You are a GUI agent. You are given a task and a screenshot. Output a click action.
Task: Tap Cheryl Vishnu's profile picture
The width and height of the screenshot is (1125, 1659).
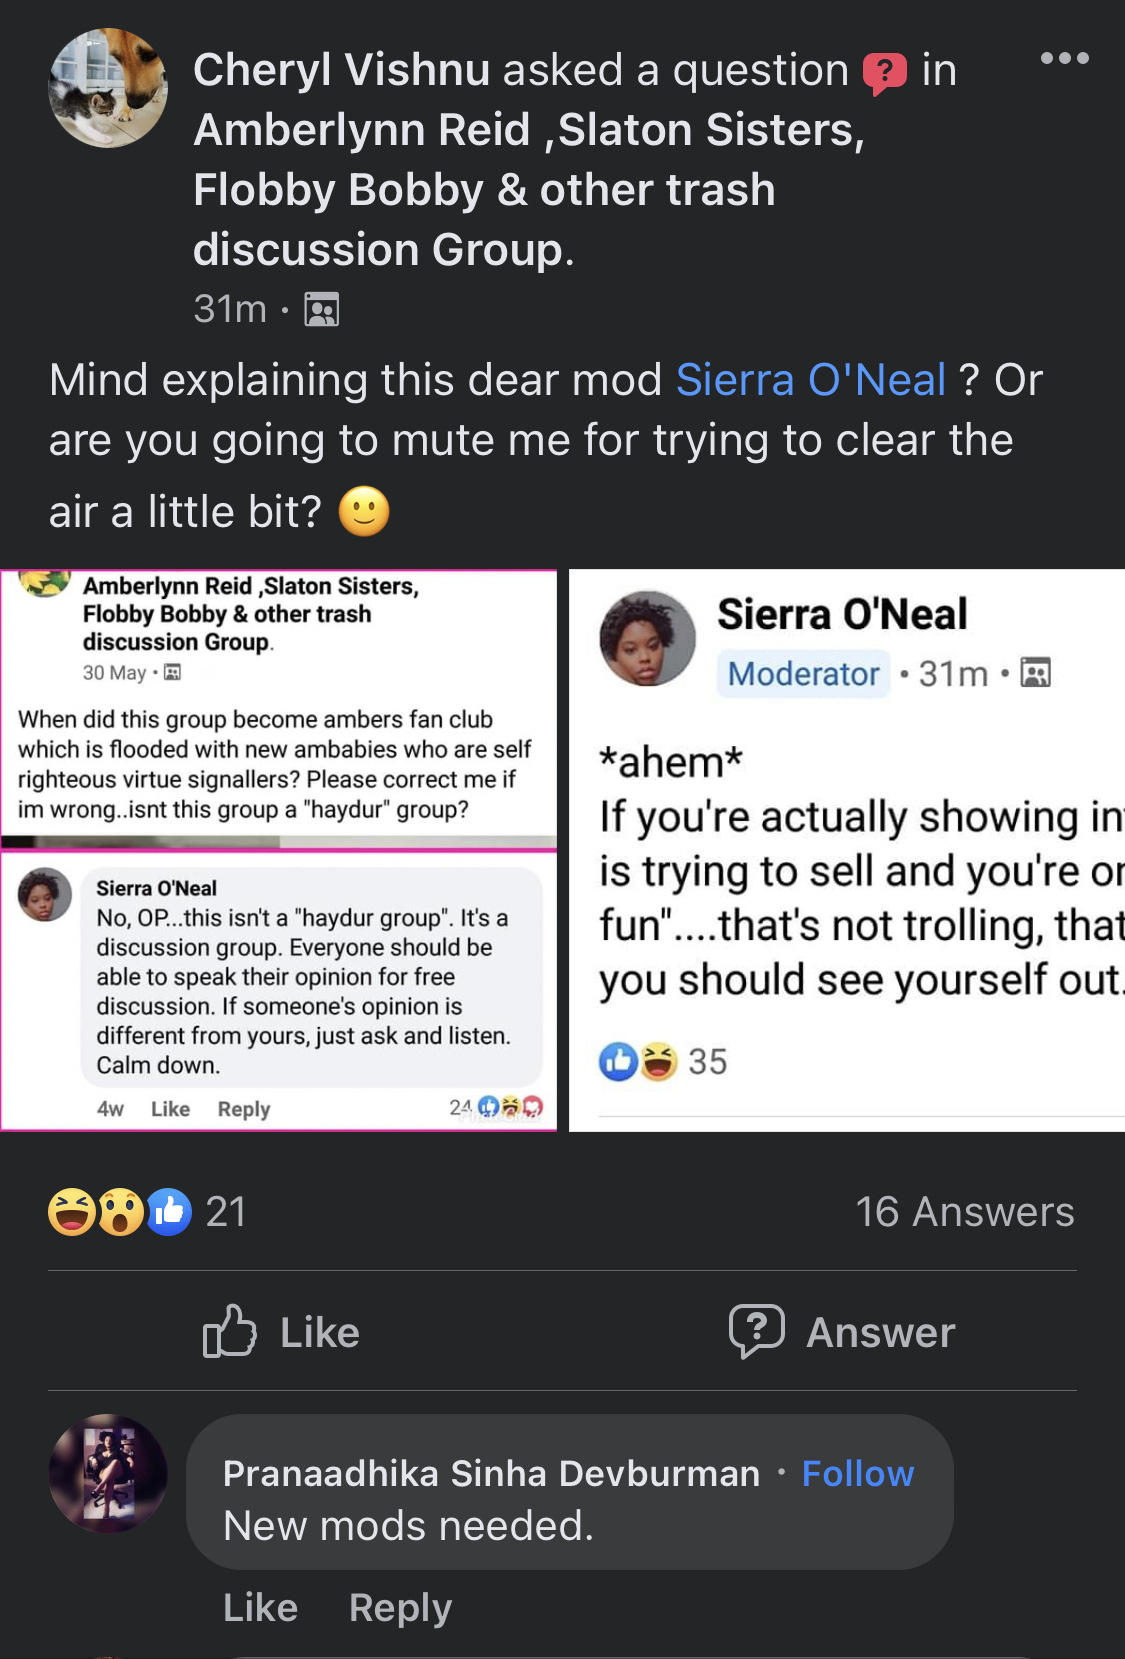108,88
